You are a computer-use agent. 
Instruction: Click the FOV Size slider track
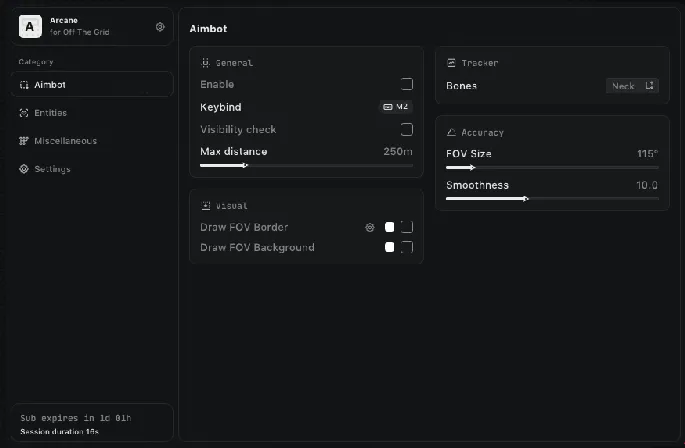coord(552,168)
